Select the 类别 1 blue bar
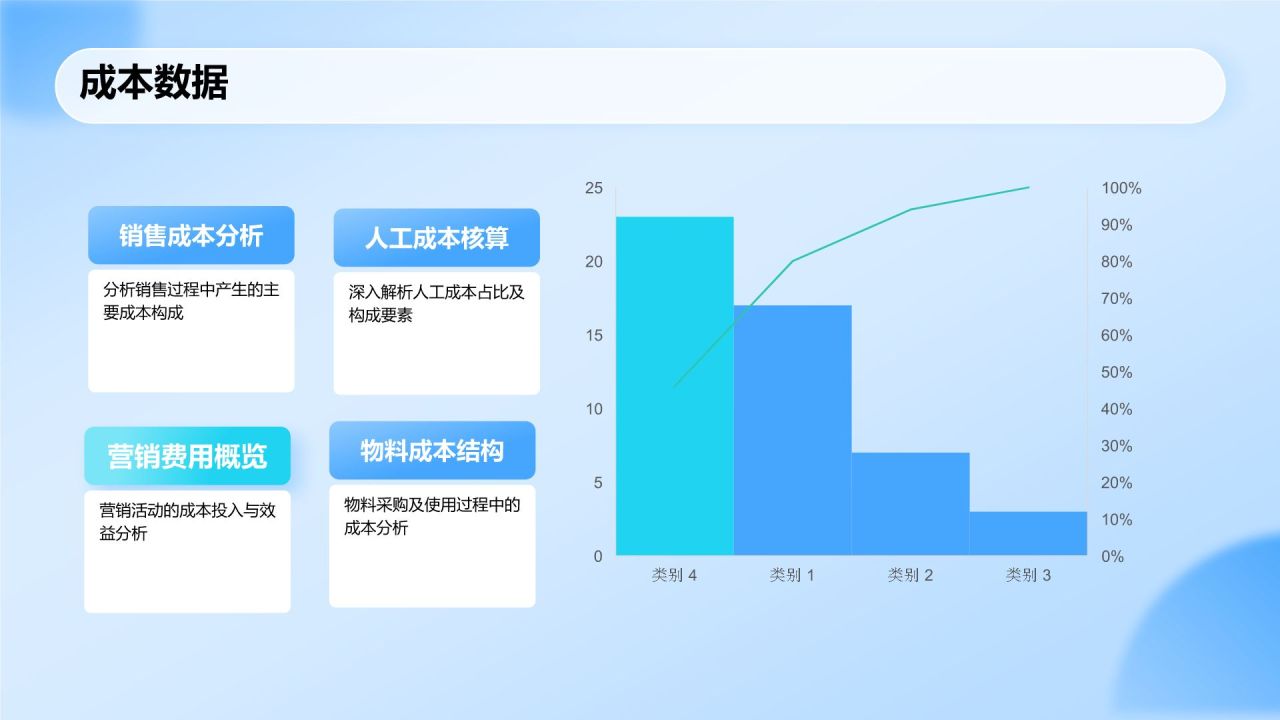Viewport: 1280px width, 720px height. tap(793, 430)
